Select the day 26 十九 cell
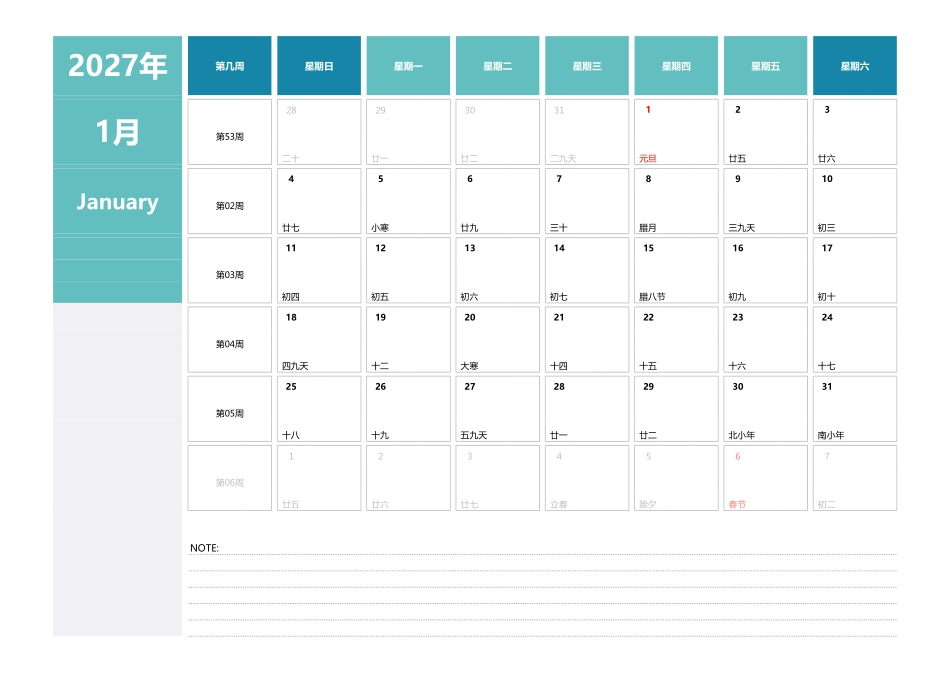Viewport: 950px width, 673px height. 408,409
